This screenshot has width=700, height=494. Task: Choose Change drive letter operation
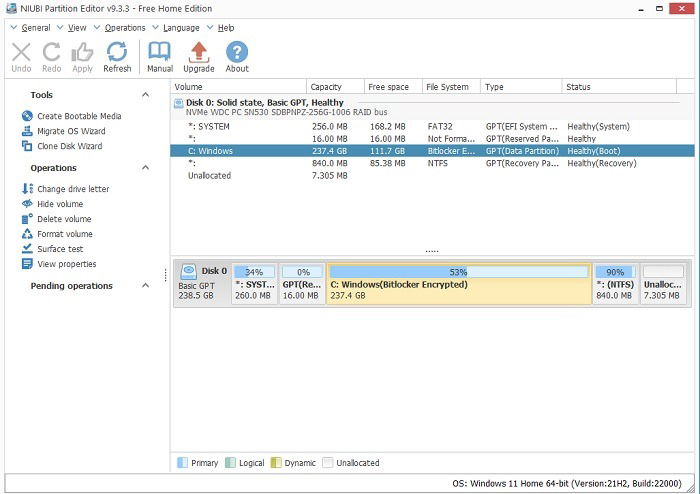click(73, 189)
